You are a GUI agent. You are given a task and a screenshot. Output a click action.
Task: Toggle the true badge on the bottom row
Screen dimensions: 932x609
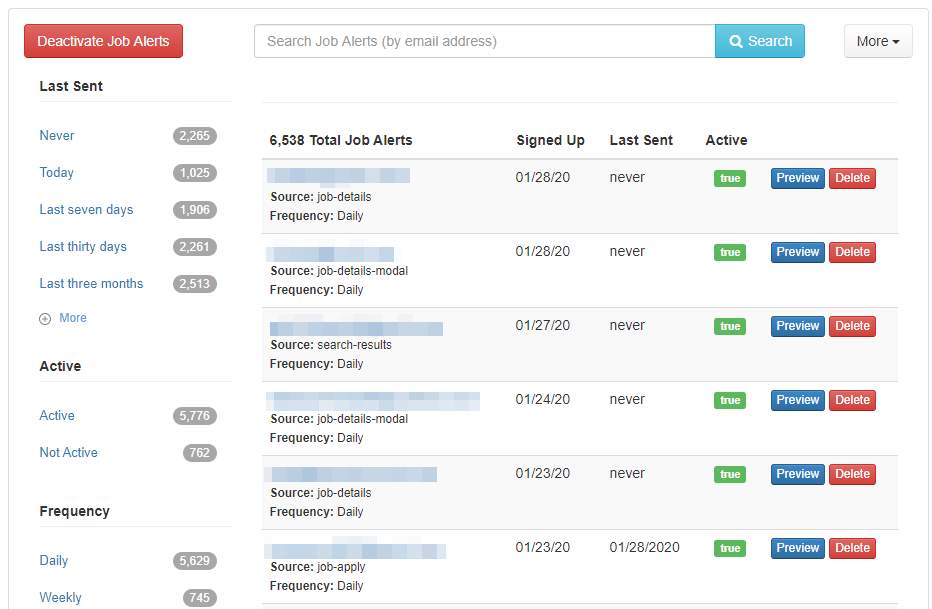click(x=729, y=547)
